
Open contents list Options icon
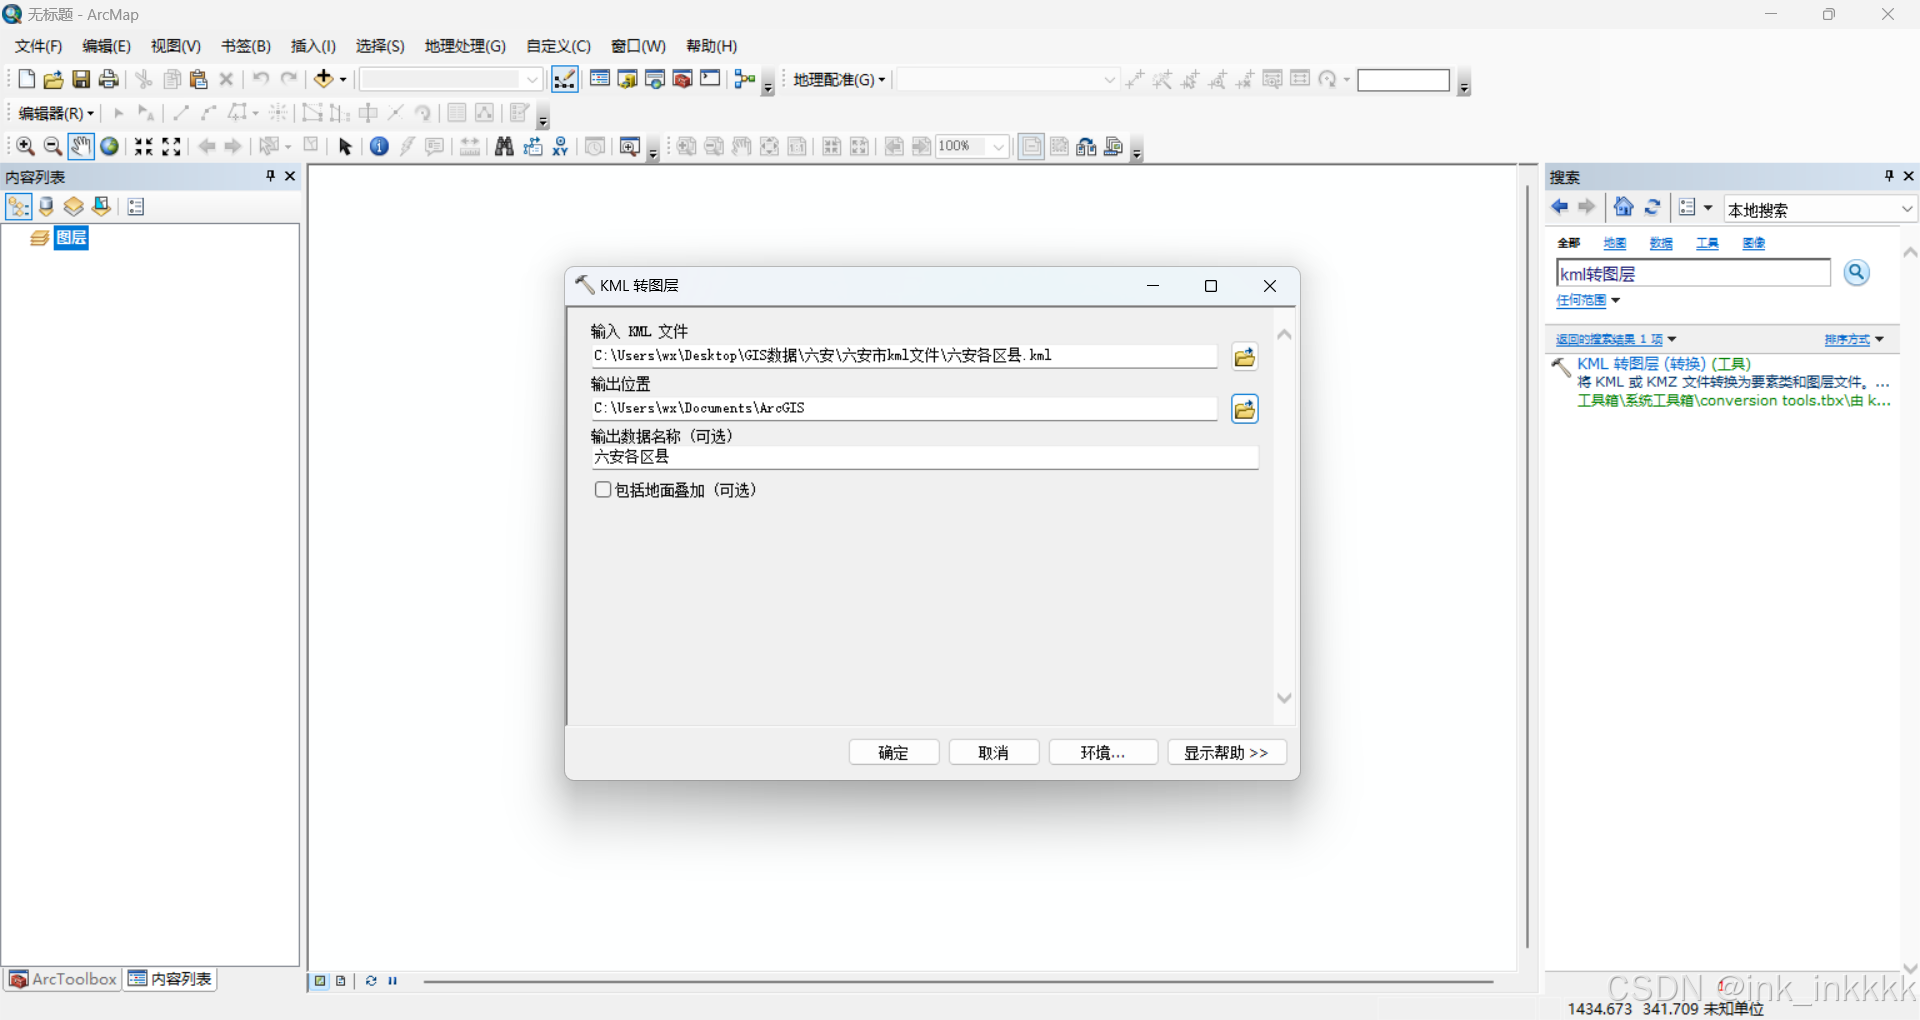pyautogui.click(x=136, y=207)
